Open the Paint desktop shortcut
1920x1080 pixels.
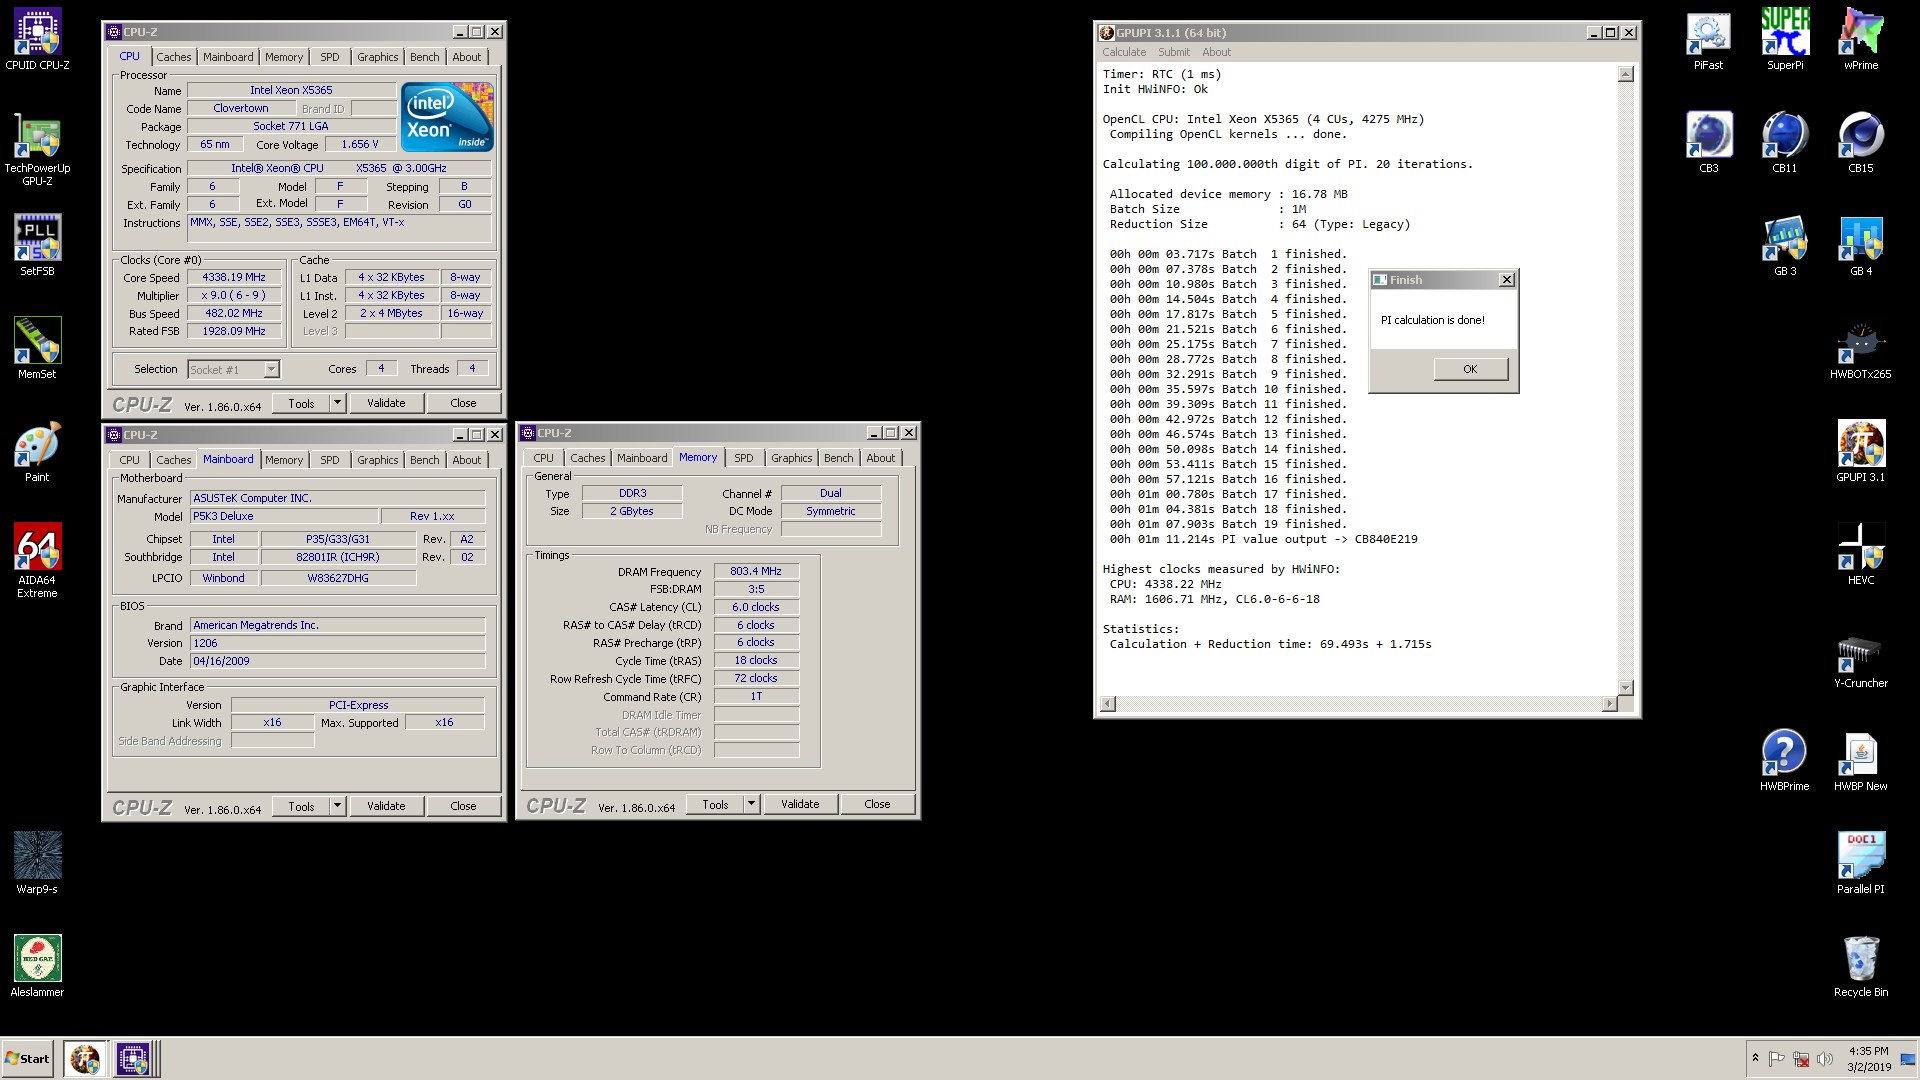[x=37, y=452]
